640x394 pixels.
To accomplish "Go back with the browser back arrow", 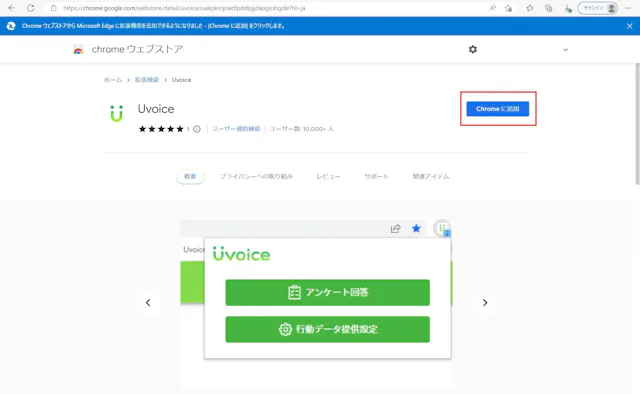I will 11,8.
